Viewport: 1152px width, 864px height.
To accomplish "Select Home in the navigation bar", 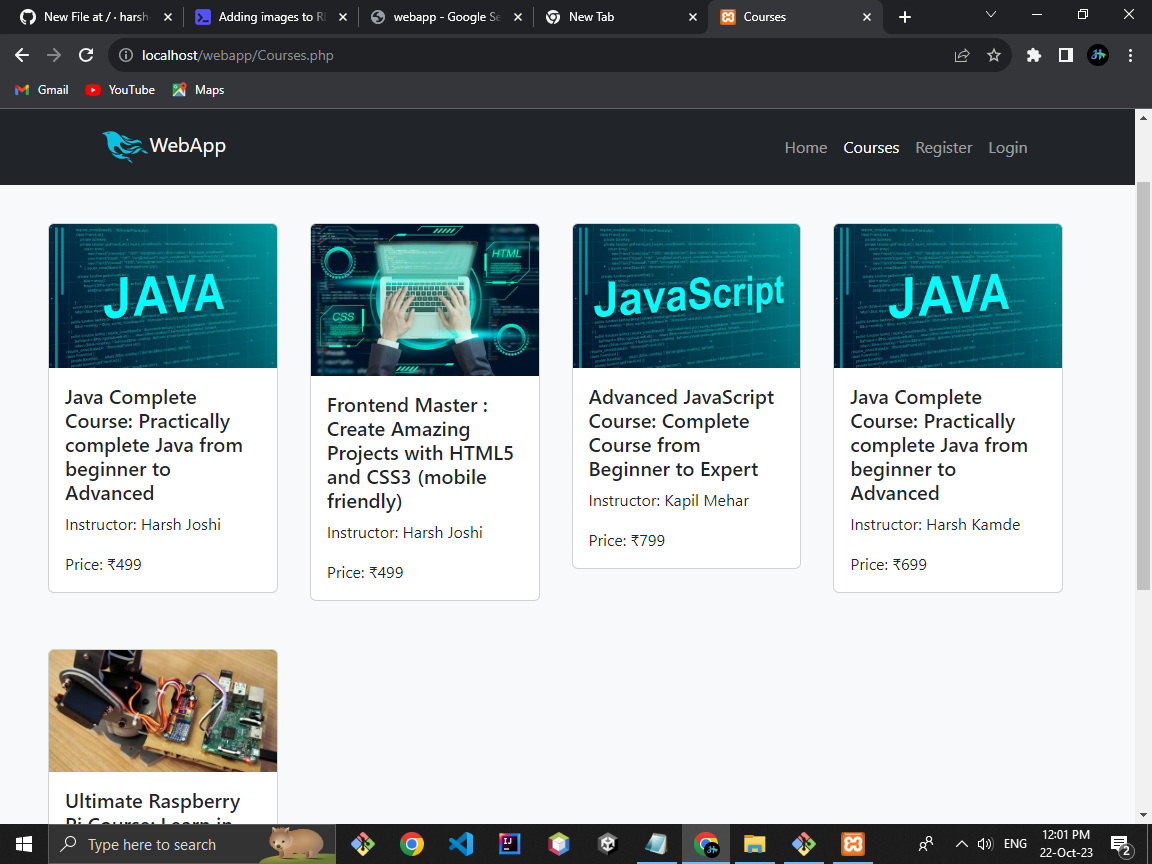I will coord(806,147).
